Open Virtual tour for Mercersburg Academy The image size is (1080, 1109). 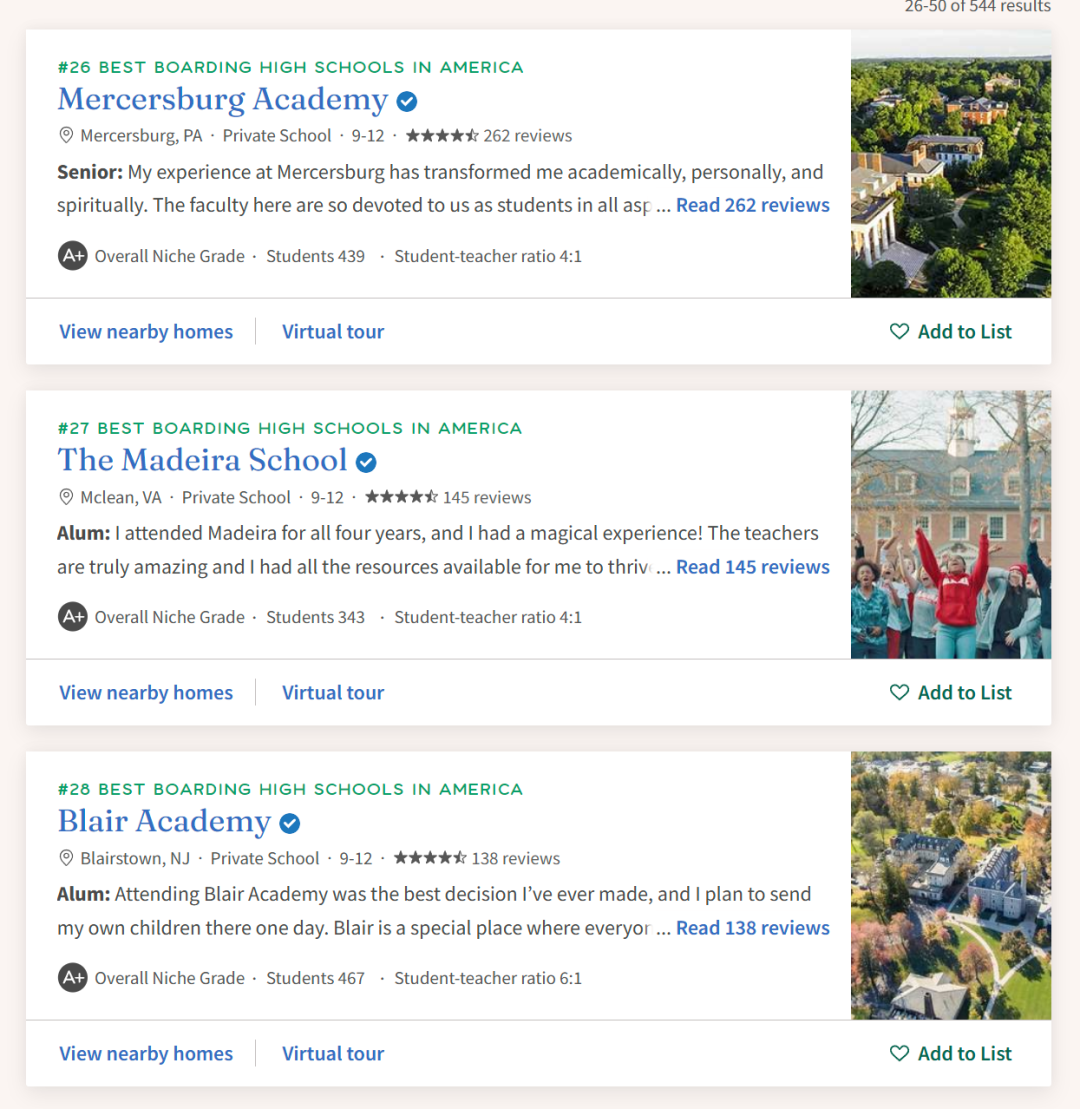click(333, 331)
